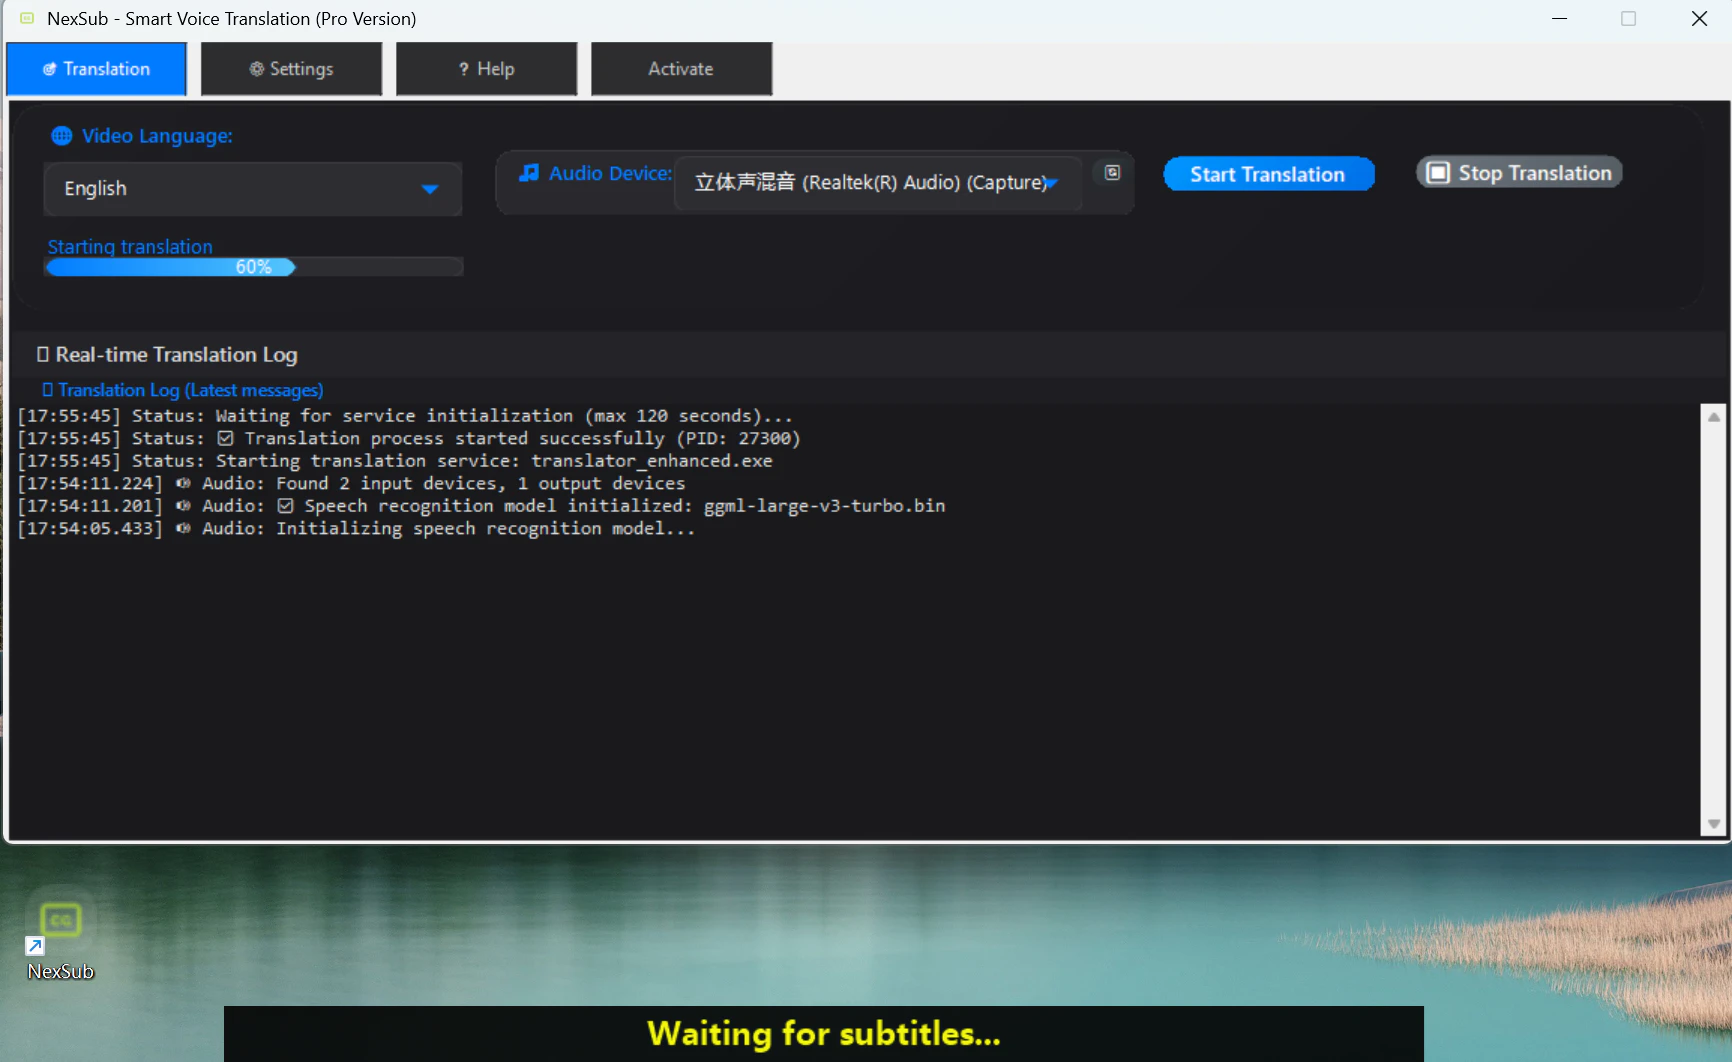Screen dimensions: 1732x1062
Task: Click the globe icon beside Video Language
Action: point(62,136)
